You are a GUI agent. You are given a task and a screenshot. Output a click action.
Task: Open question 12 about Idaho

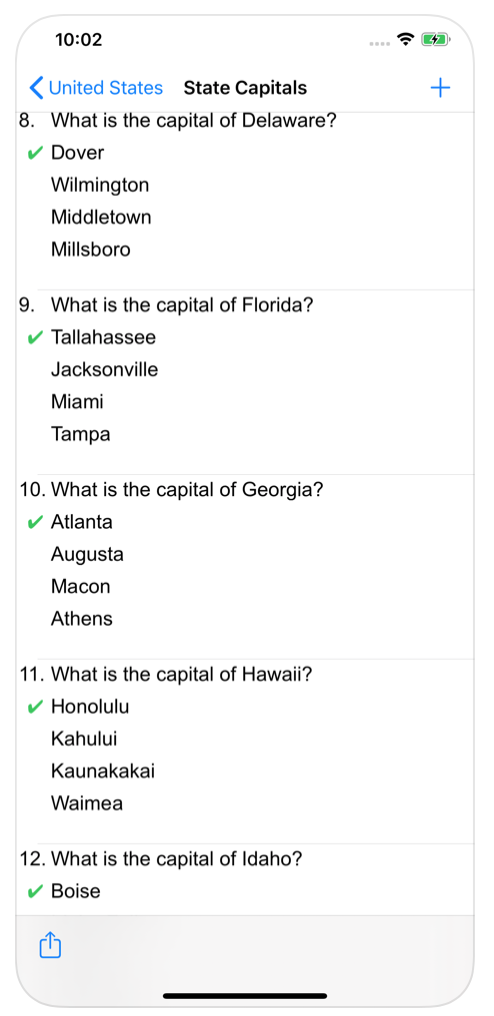[161, 859]
